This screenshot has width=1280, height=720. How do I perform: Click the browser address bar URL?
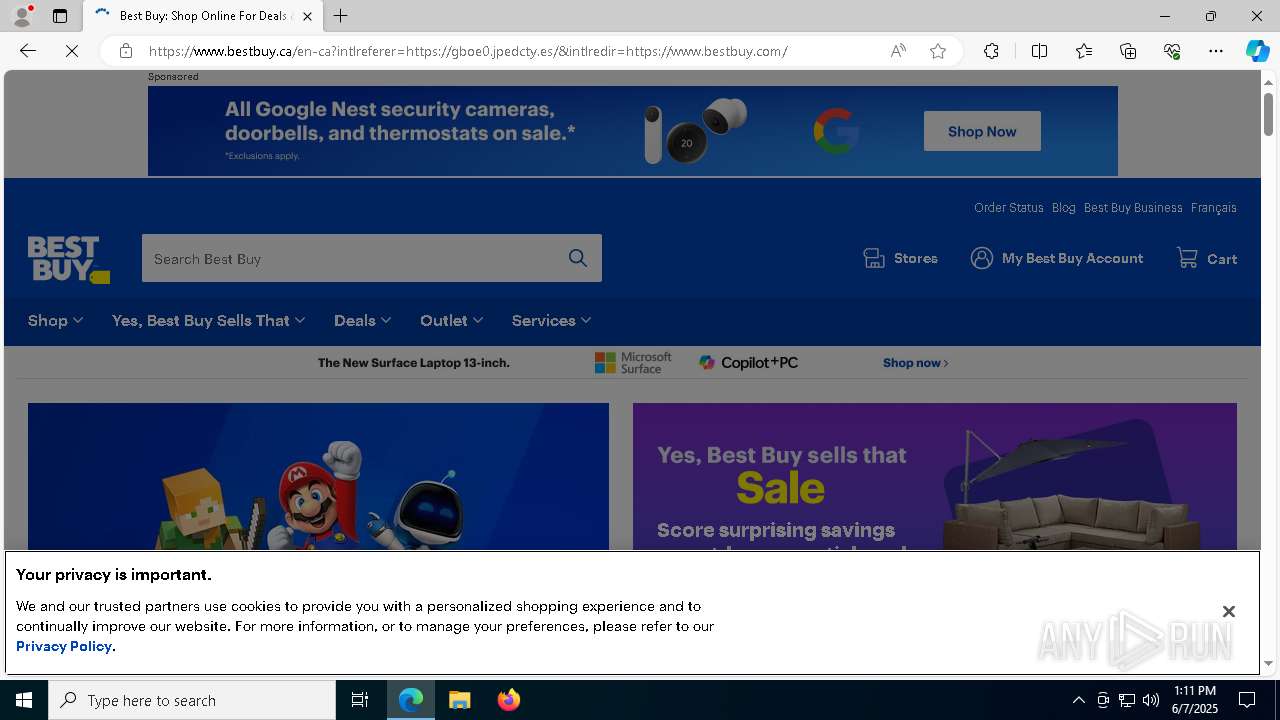click(x=468, y=51)
